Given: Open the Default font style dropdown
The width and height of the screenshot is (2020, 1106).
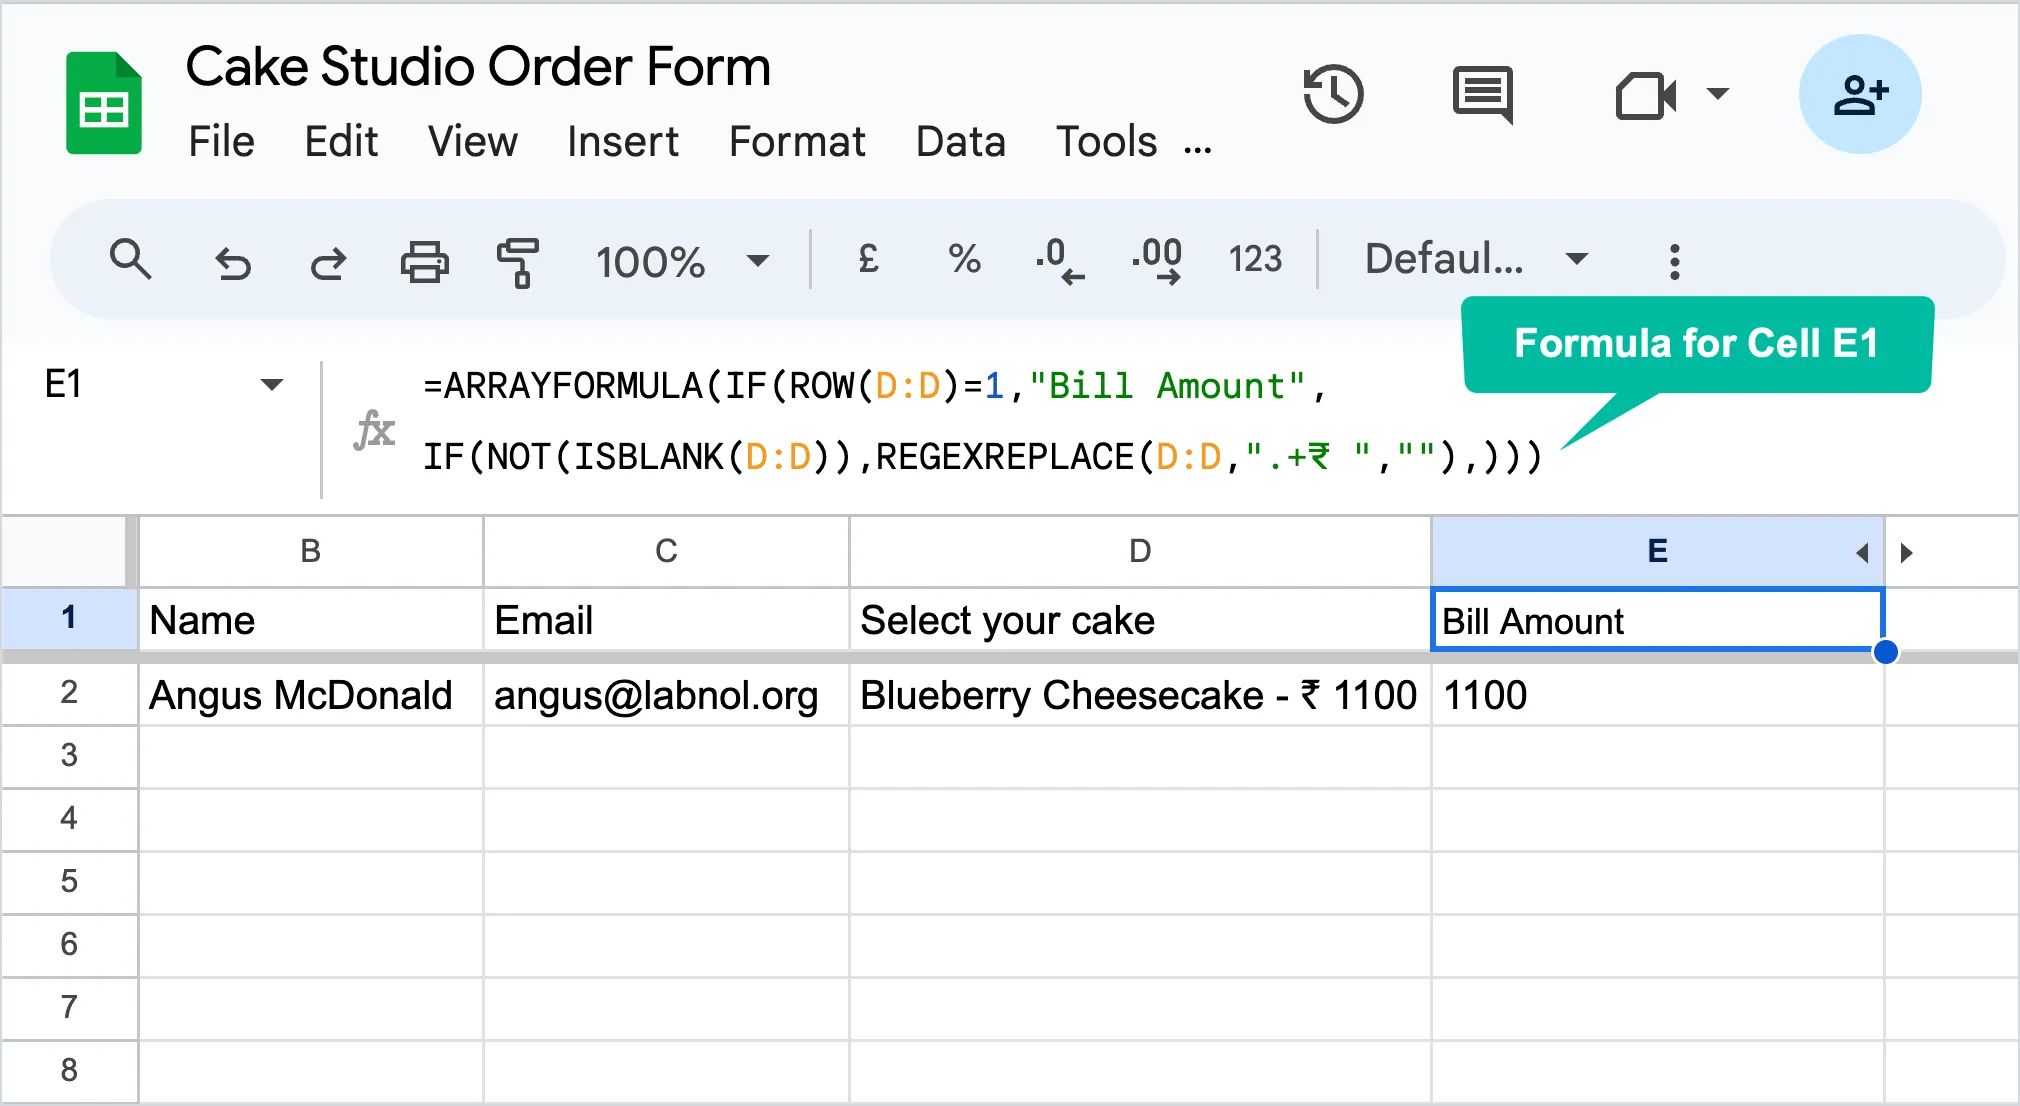Looking at the screenshot, I should click(1470, 261).
